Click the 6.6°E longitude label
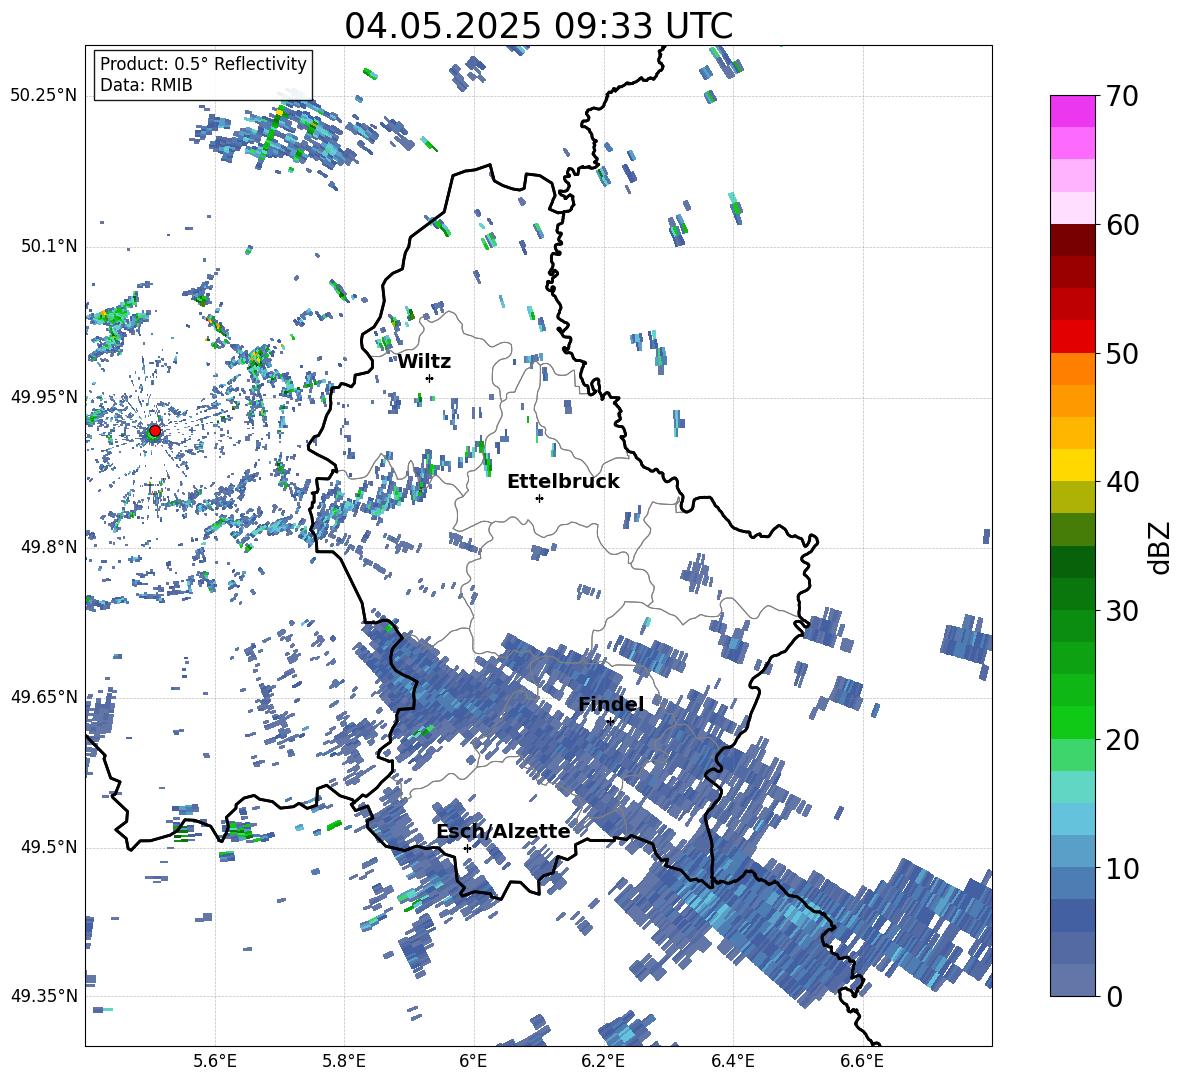 pyautogui.click(x=862, y=1061)
